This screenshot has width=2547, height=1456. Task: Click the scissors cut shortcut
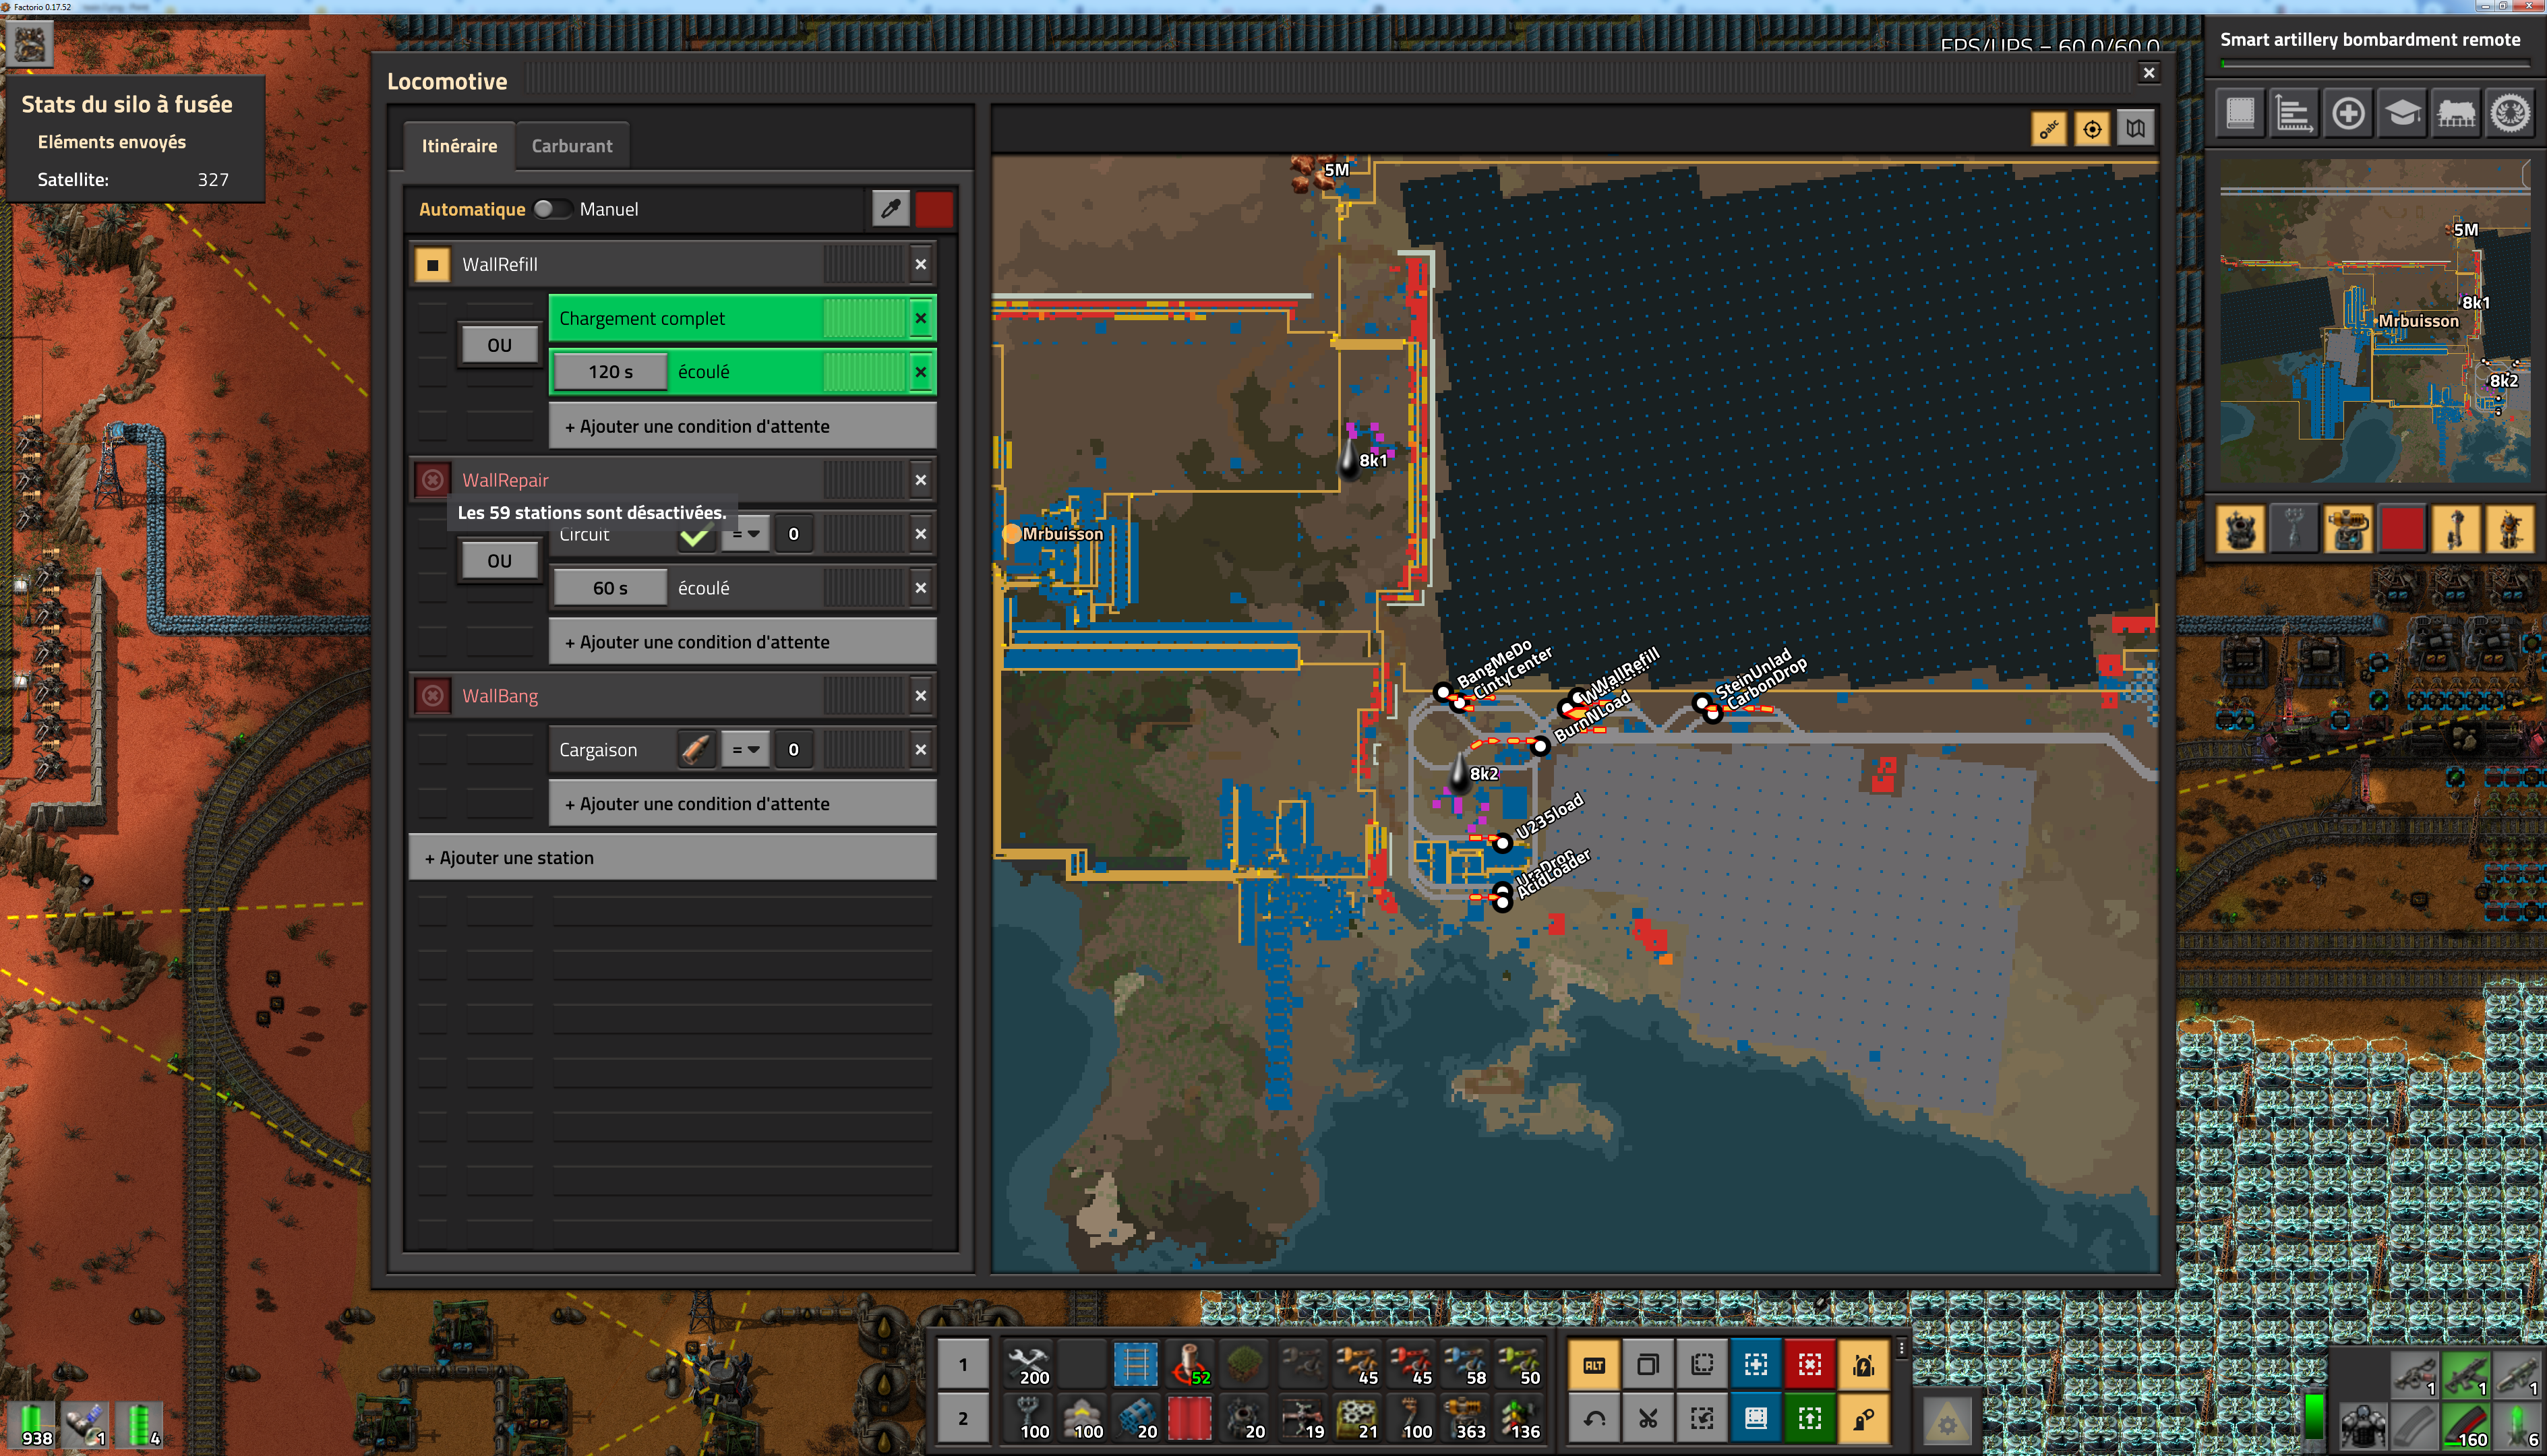(1648, 1419)
